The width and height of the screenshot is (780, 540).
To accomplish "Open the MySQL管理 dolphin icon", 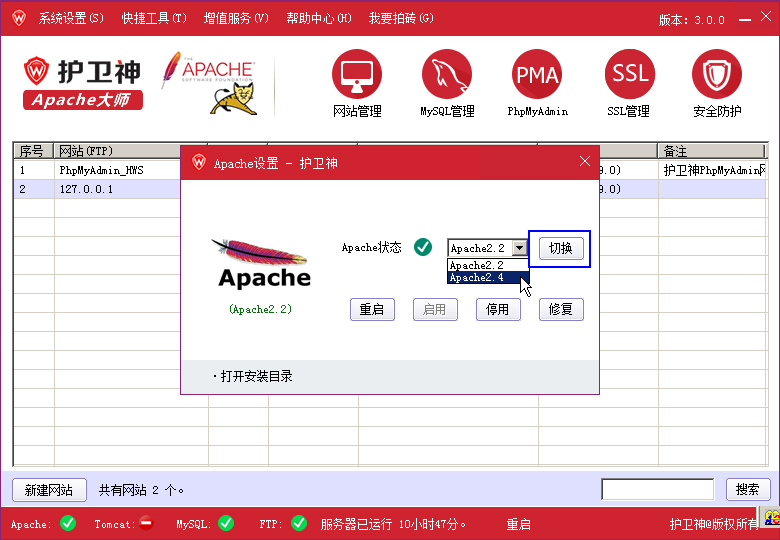I will point(447,74).
